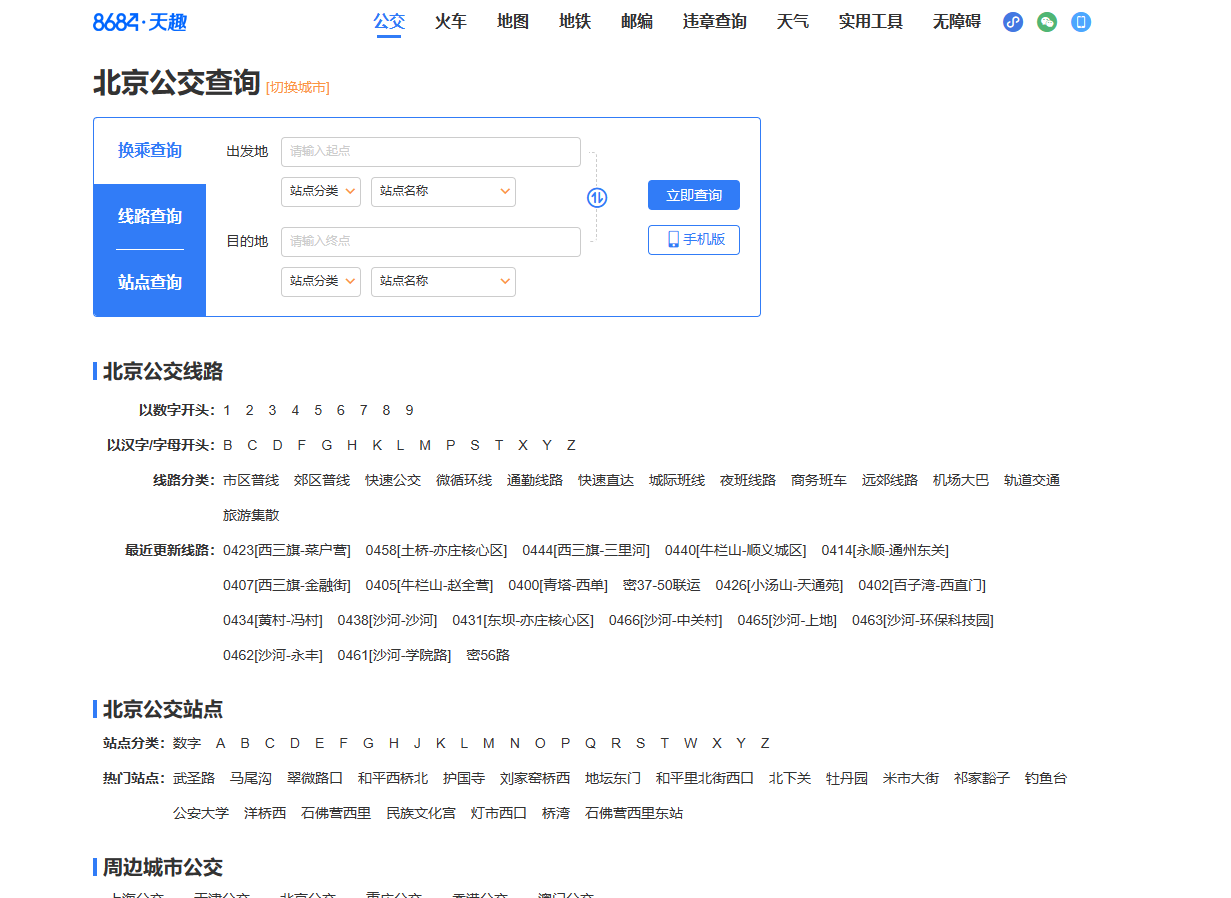Viewport: 1231px width, 898px height.
Task: Open the 城际班线 route category
Action: coord(677,480)
